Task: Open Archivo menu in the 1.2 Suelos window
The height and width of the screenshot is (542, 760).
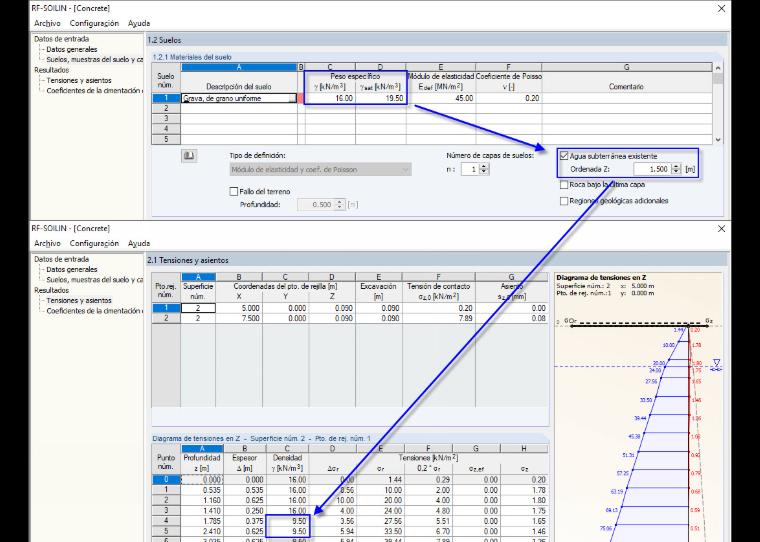Action: [47, 23]
